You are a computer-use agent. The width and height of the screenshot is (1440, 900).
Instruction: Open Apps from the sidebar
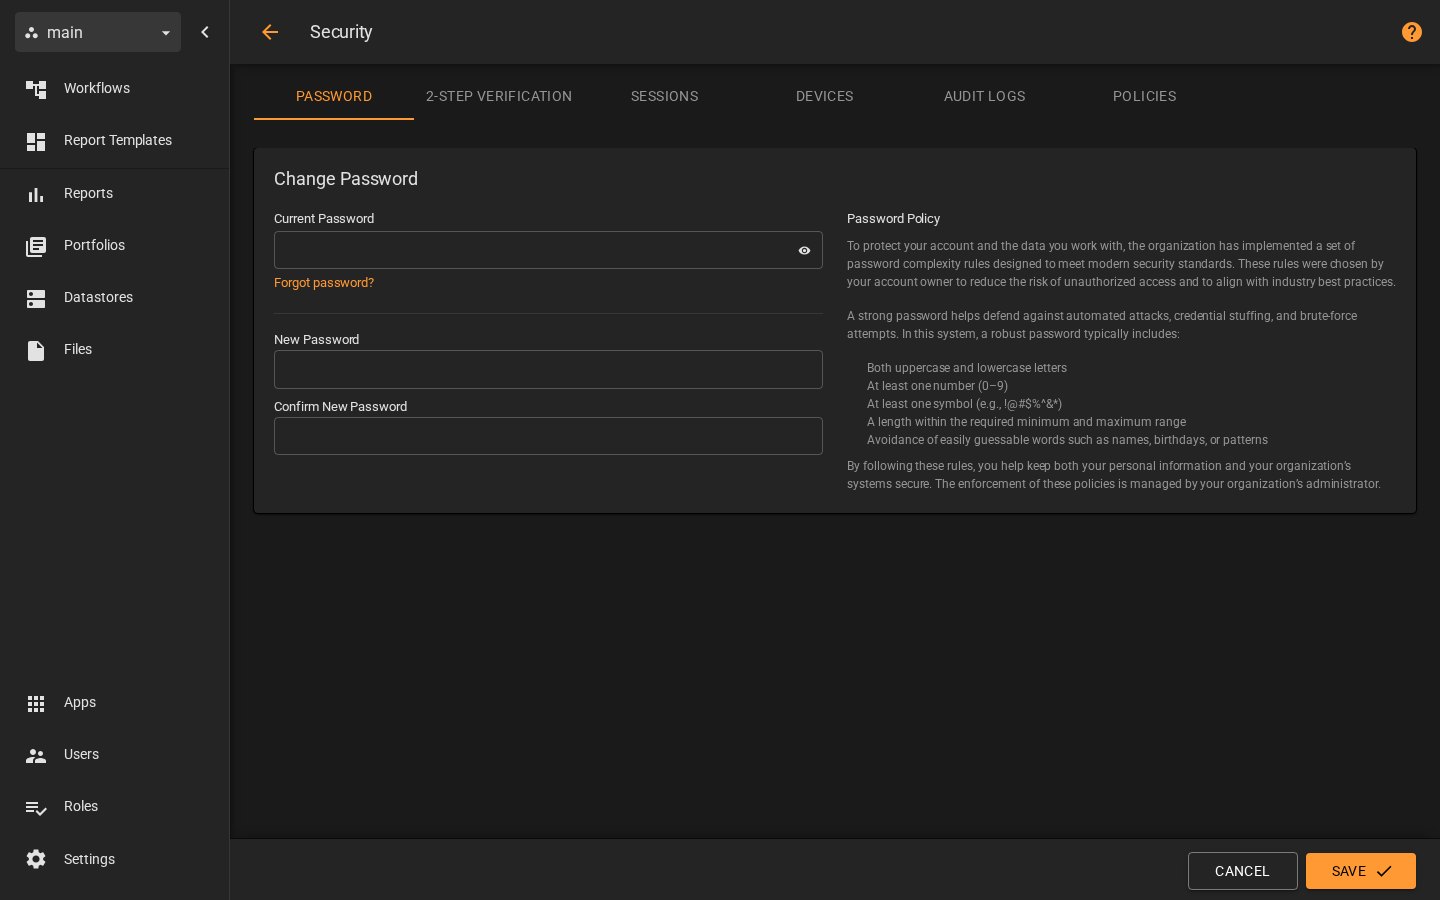114,702
